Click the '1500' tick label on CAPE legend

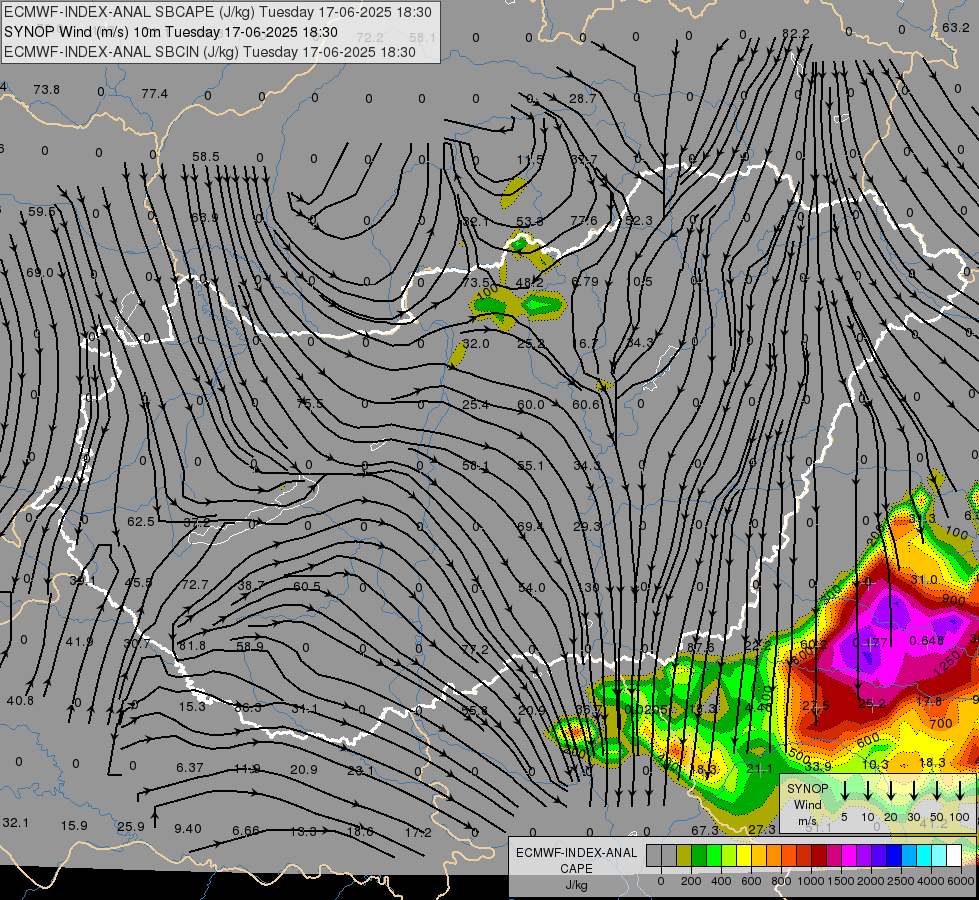click(x=841, y=881)
